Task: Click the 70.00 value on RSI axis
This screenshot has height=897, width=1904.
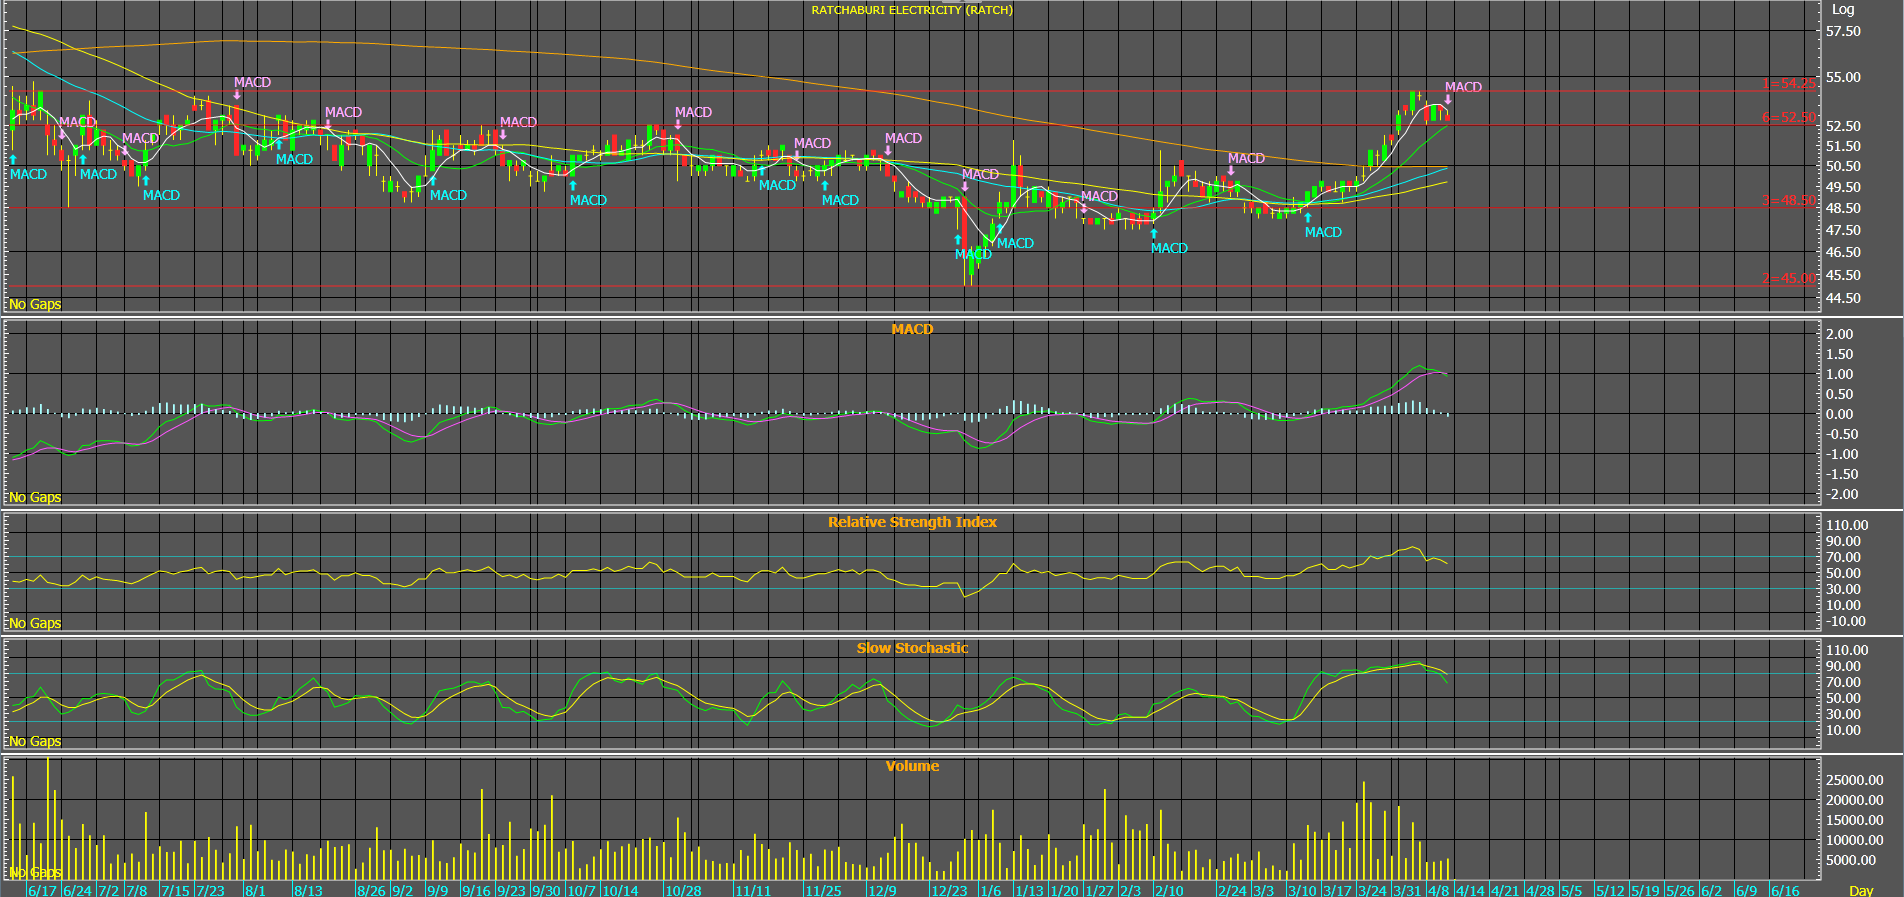Action: [1843, 557]
